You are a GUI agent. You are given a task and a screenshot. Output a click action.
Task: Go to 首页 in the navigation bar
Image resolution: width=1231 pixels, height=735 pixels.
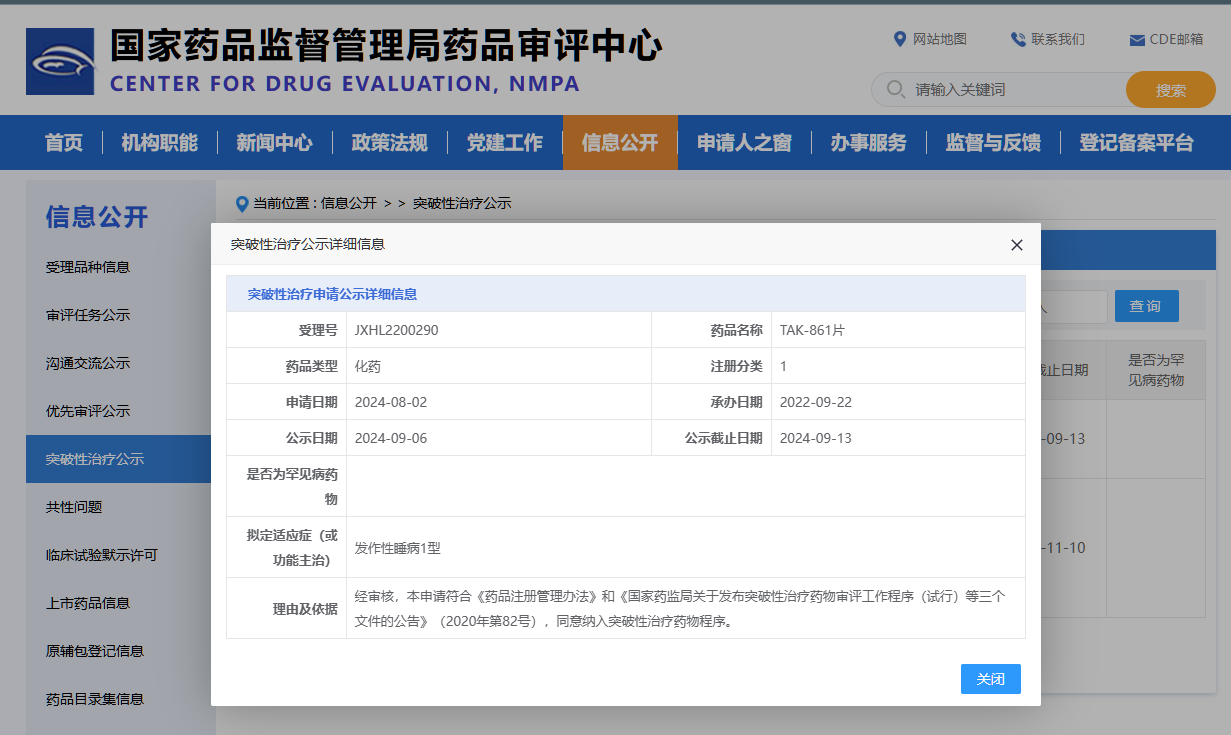click(64, 143)
